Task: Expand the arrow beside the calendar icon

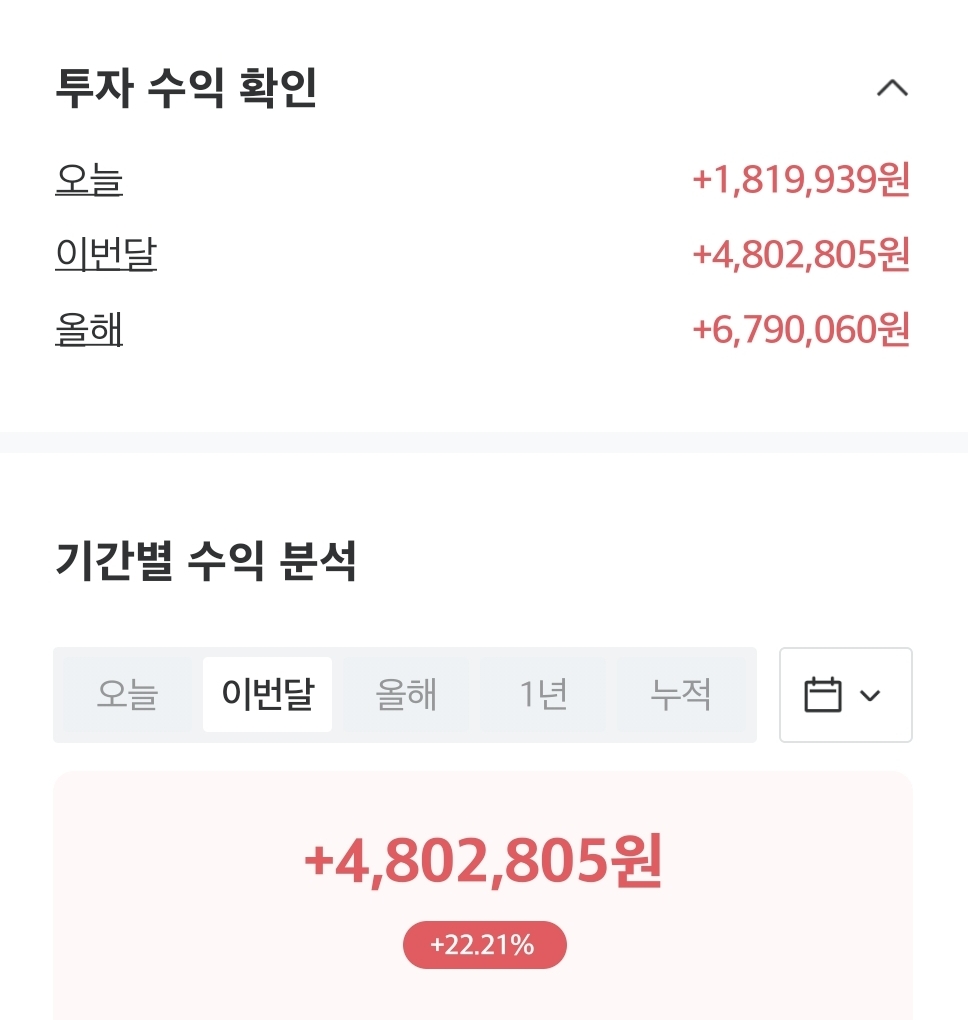Action: [x=870, y=695]
